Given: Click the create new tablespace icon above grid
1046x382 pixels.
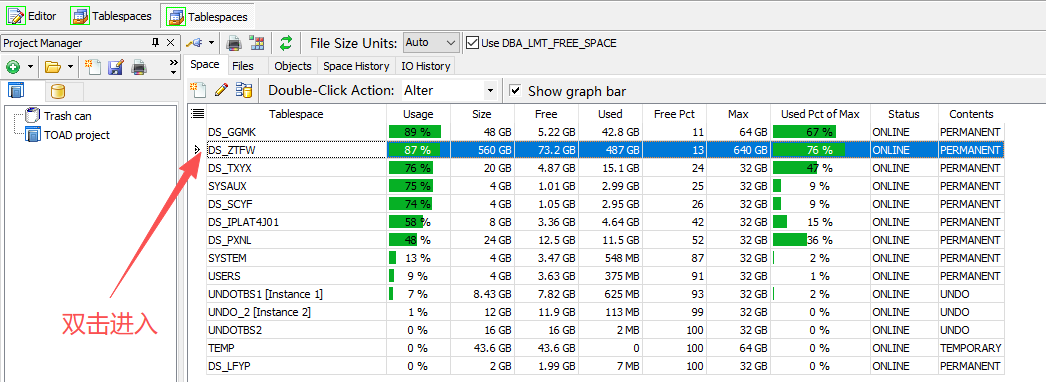Looking at the screenshot, I should [197, 90].
